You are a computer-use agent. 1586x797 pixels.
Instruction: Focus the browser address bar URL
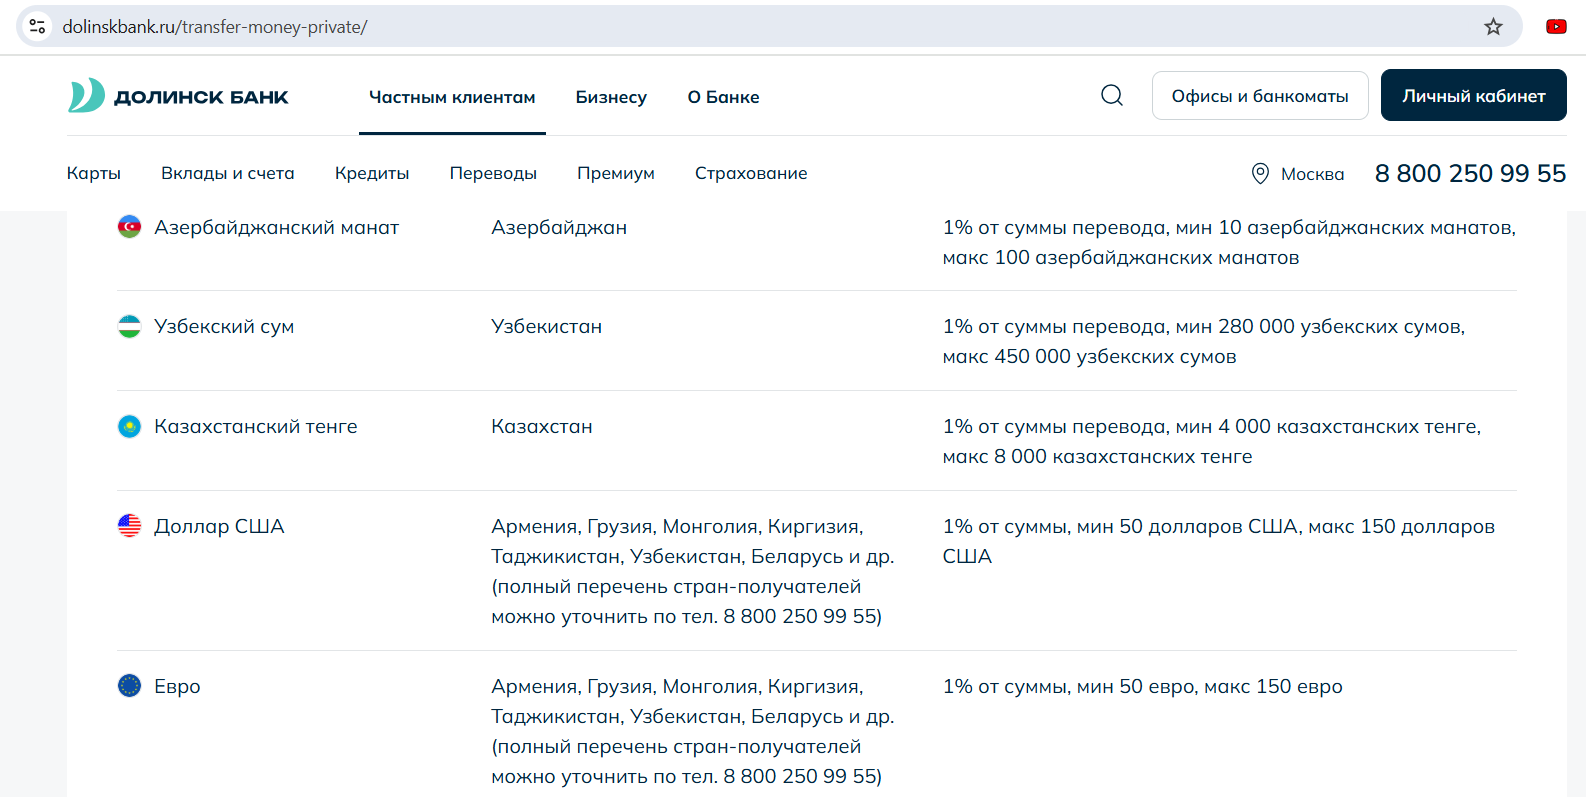click(x=215, y=27)
